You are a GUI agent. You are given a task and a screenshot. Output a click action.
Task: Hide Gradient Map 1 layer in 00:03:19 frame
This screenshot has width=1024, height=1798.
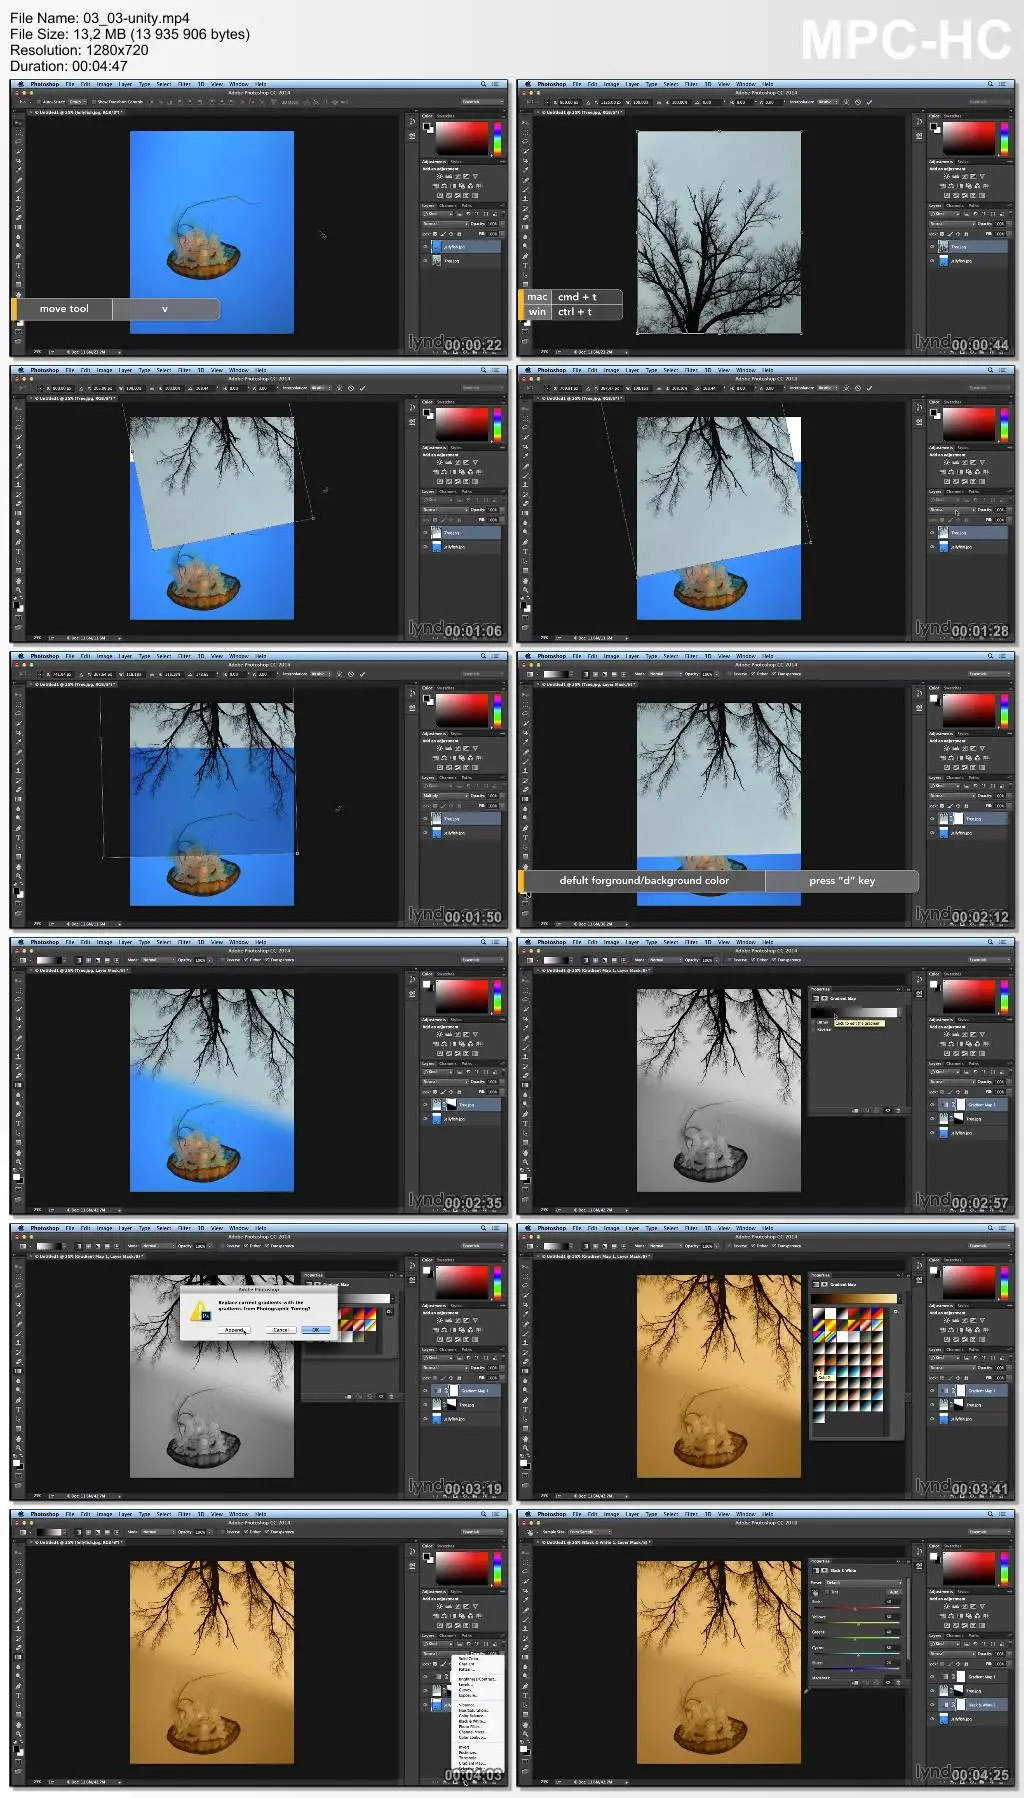[425, 1391]
